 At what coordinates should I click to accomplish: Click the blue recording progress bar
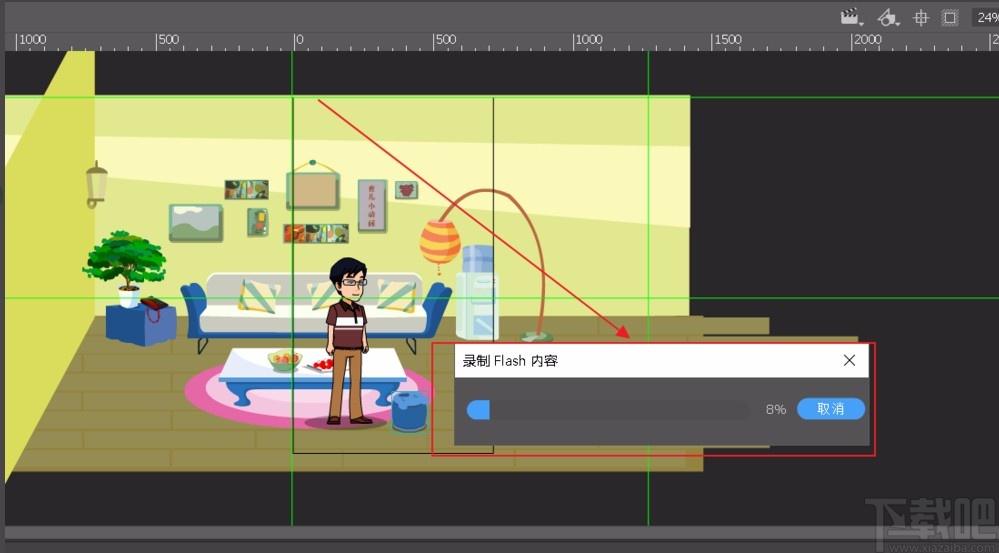[608, 410]
